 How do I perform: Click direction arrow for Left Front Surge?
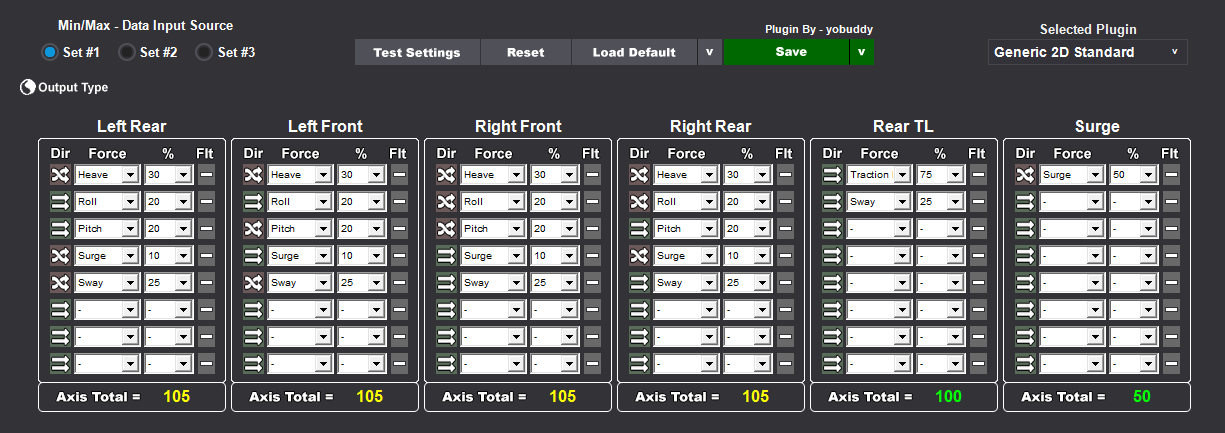[x=253, y=256]
